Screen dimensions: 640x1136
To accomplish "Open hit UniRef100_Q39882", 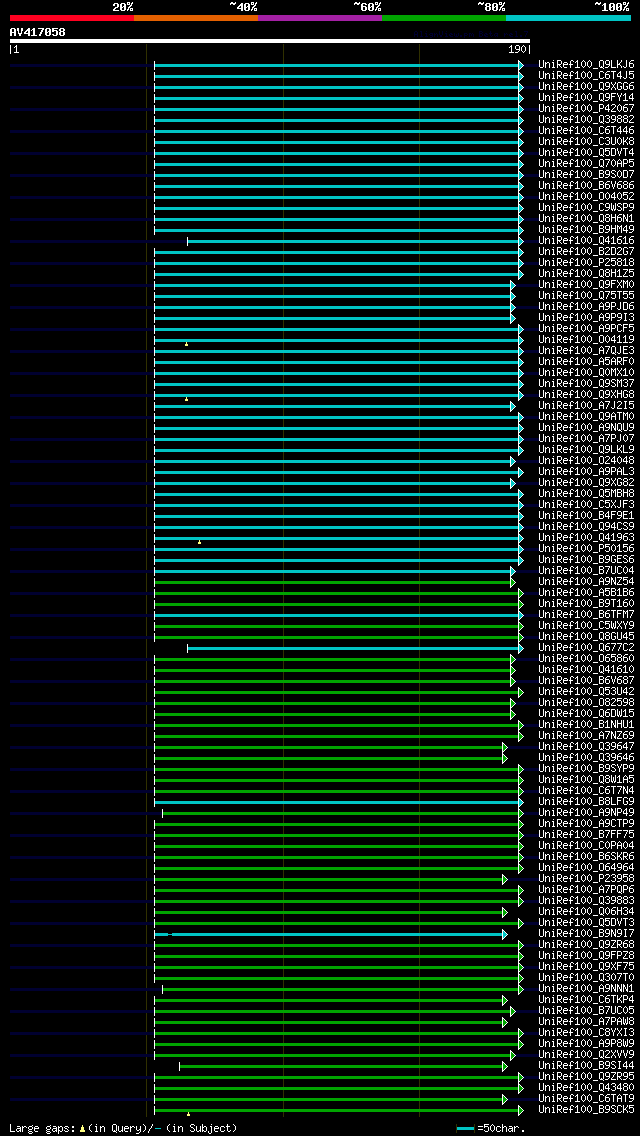I will 586,120.
